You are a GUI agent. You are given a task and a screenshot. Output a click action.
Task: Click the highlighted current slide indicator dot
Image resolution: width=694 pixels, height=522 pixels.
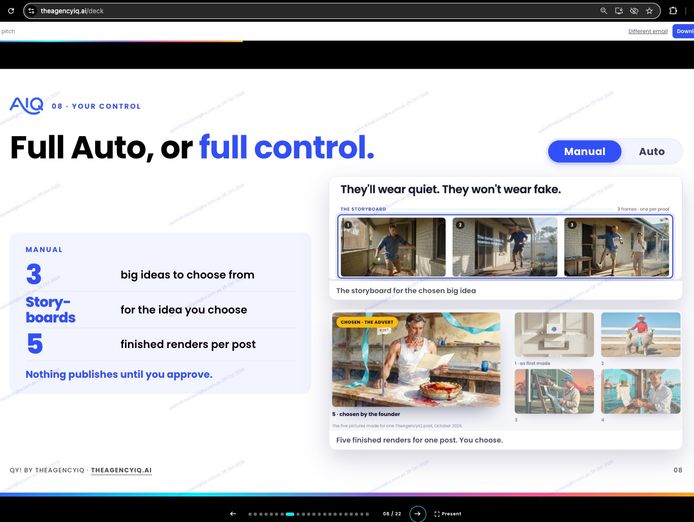click(x=290, y=514)
